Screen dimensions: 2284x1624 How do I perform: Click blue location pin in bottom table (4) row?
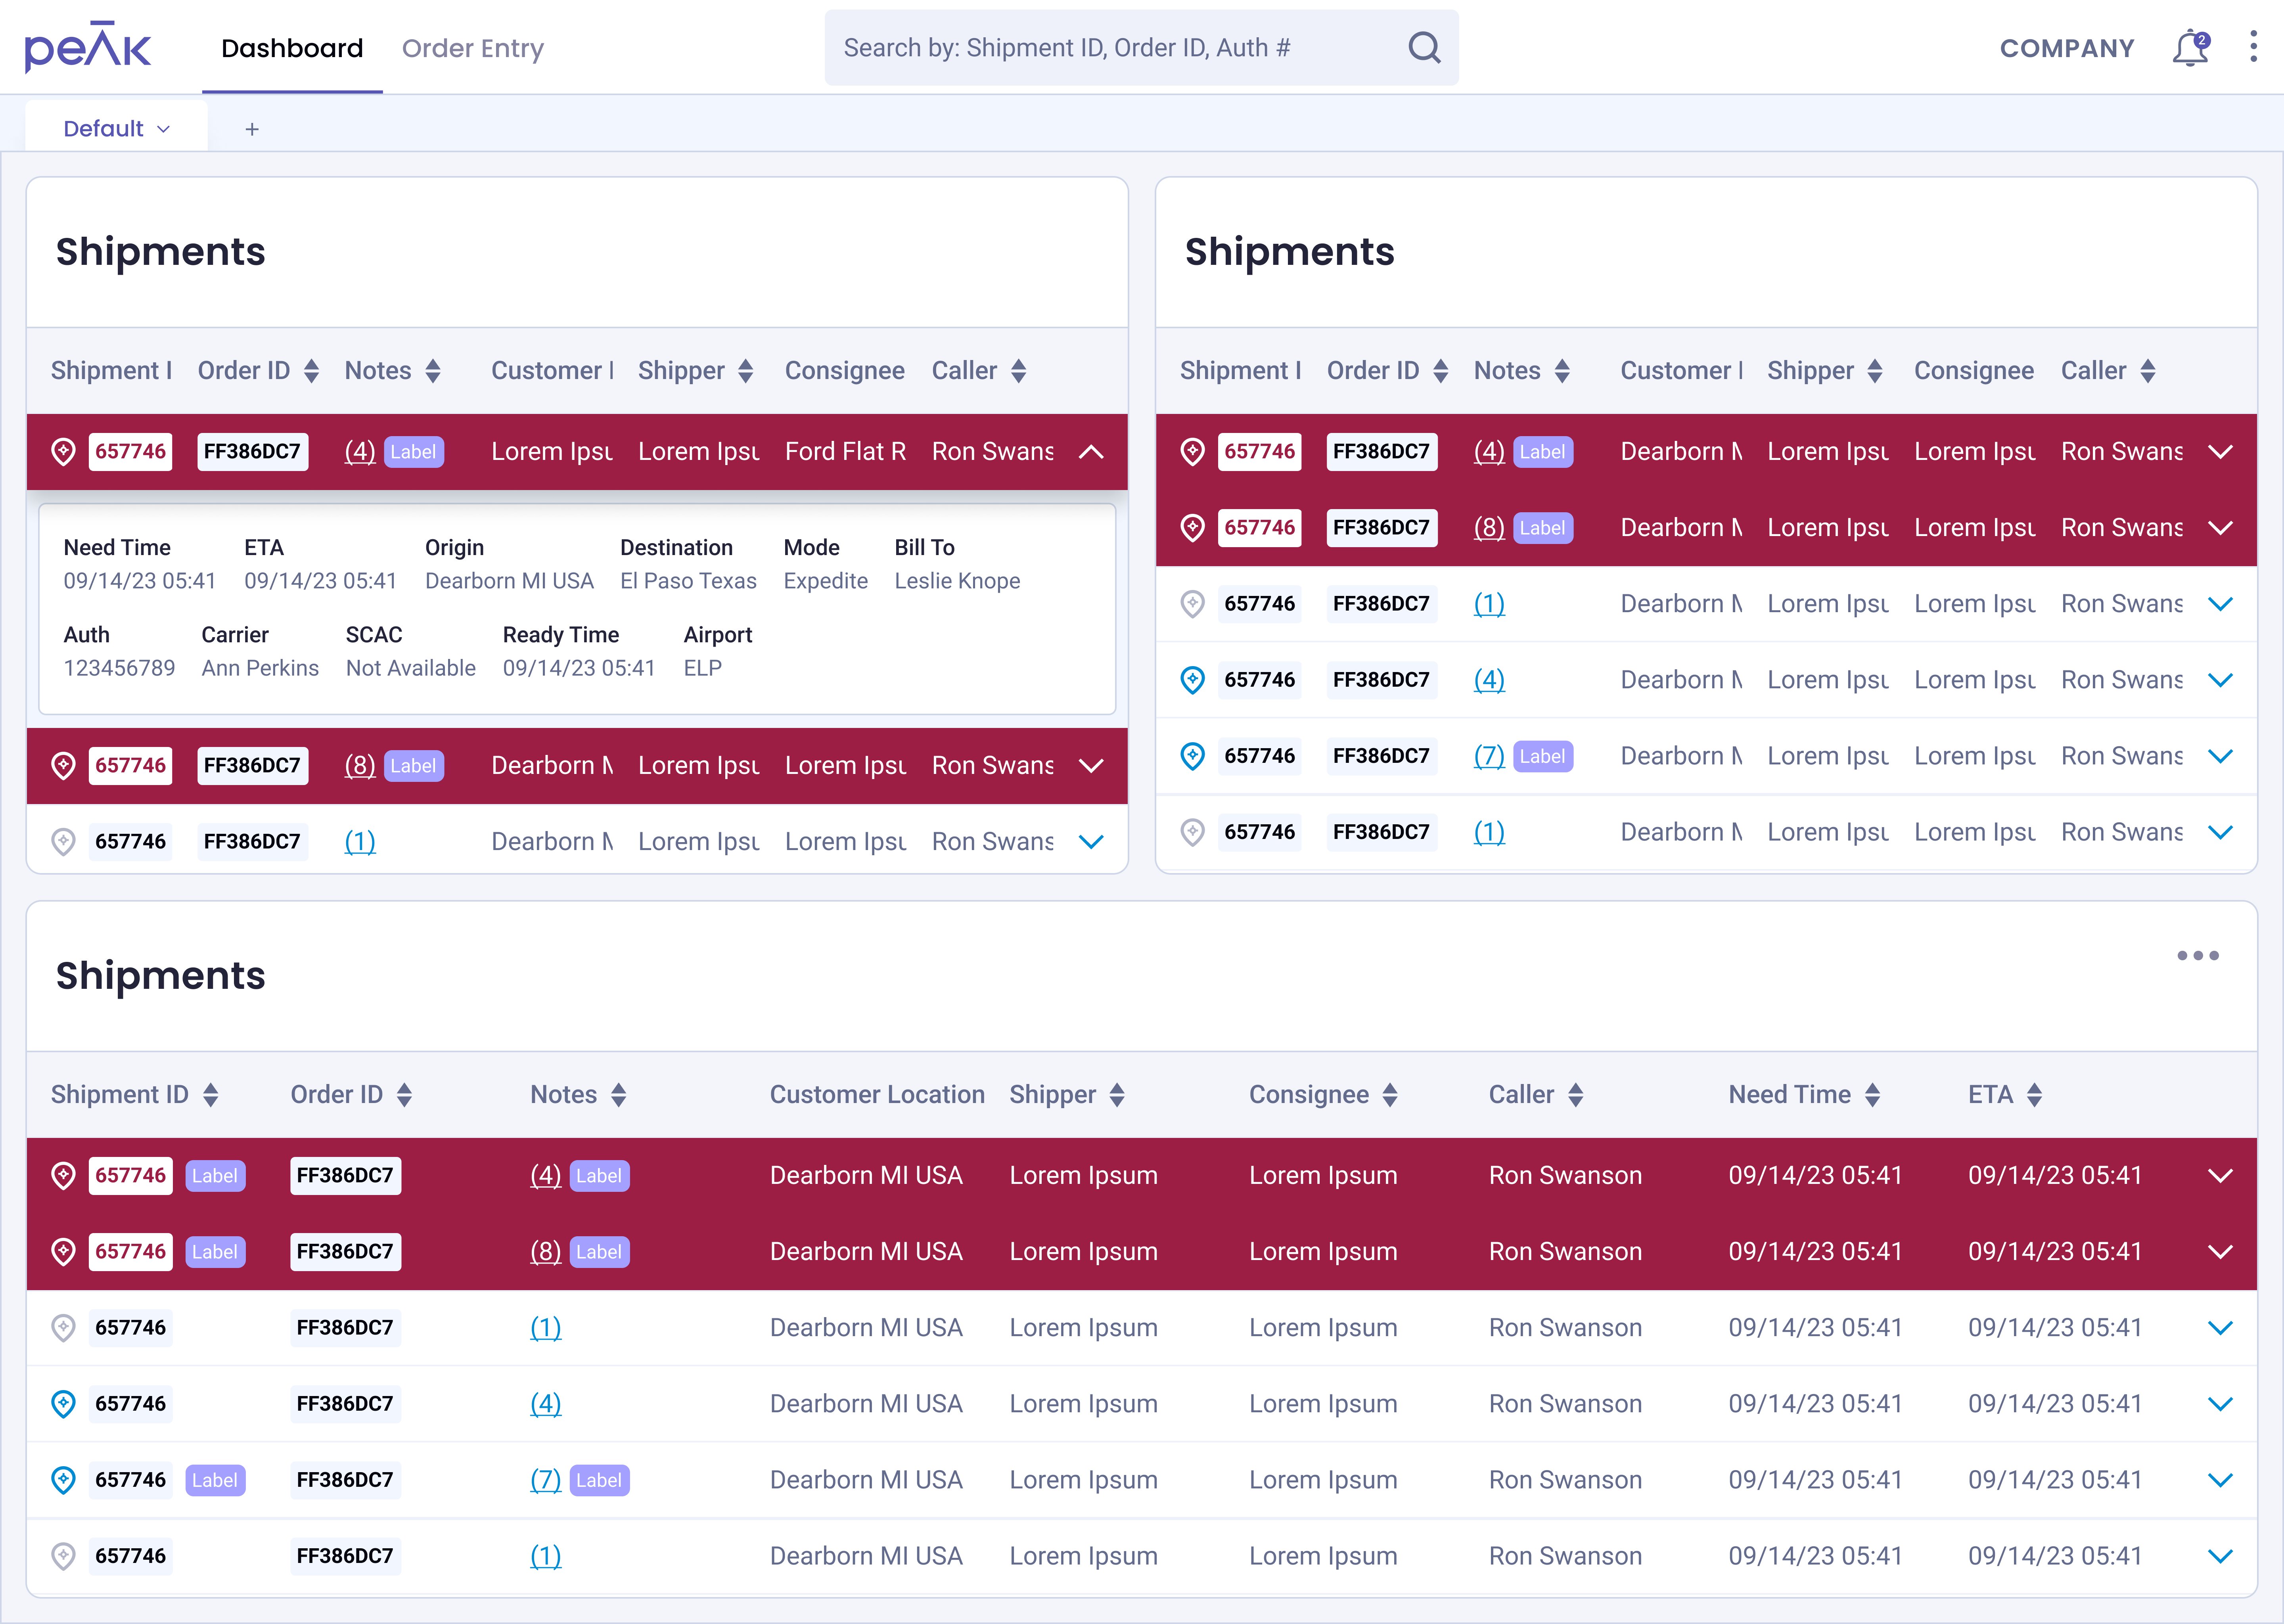(63, 1404)
